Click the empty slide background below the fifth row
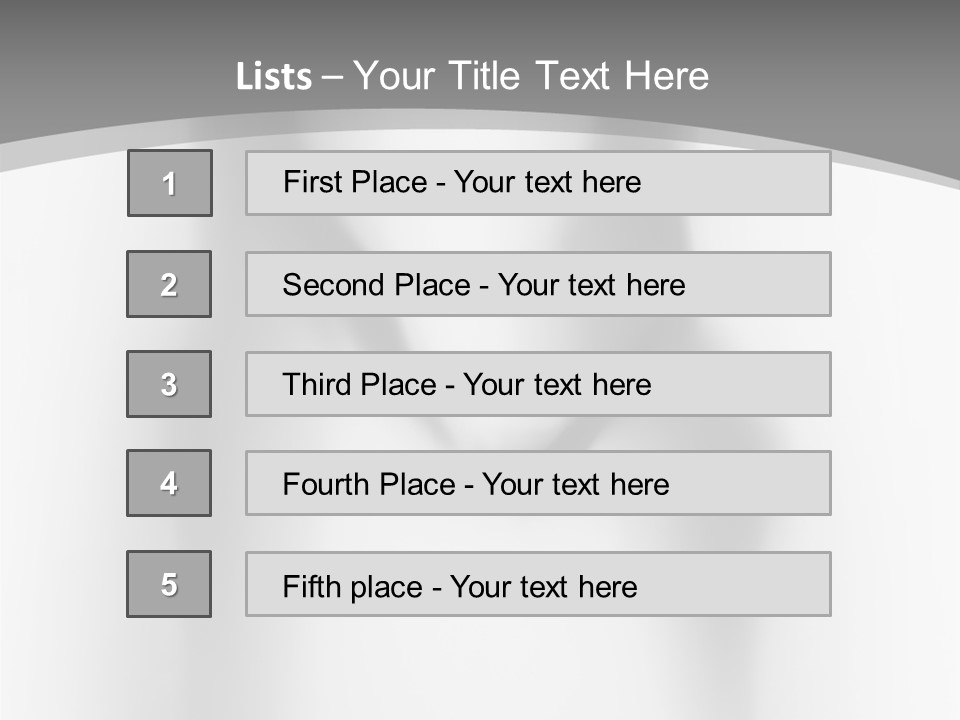960x720 pixels. click(x=480, y=670)
